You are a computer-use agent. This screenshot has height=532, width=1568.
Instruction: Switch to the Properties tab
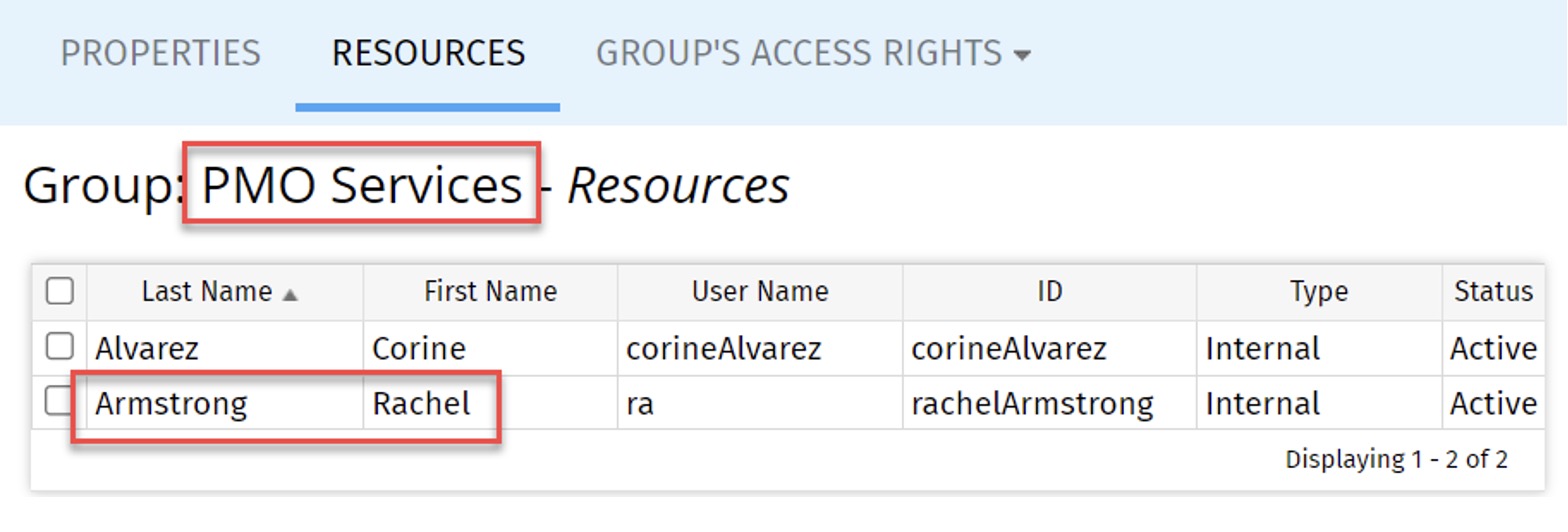coord(160,52)
